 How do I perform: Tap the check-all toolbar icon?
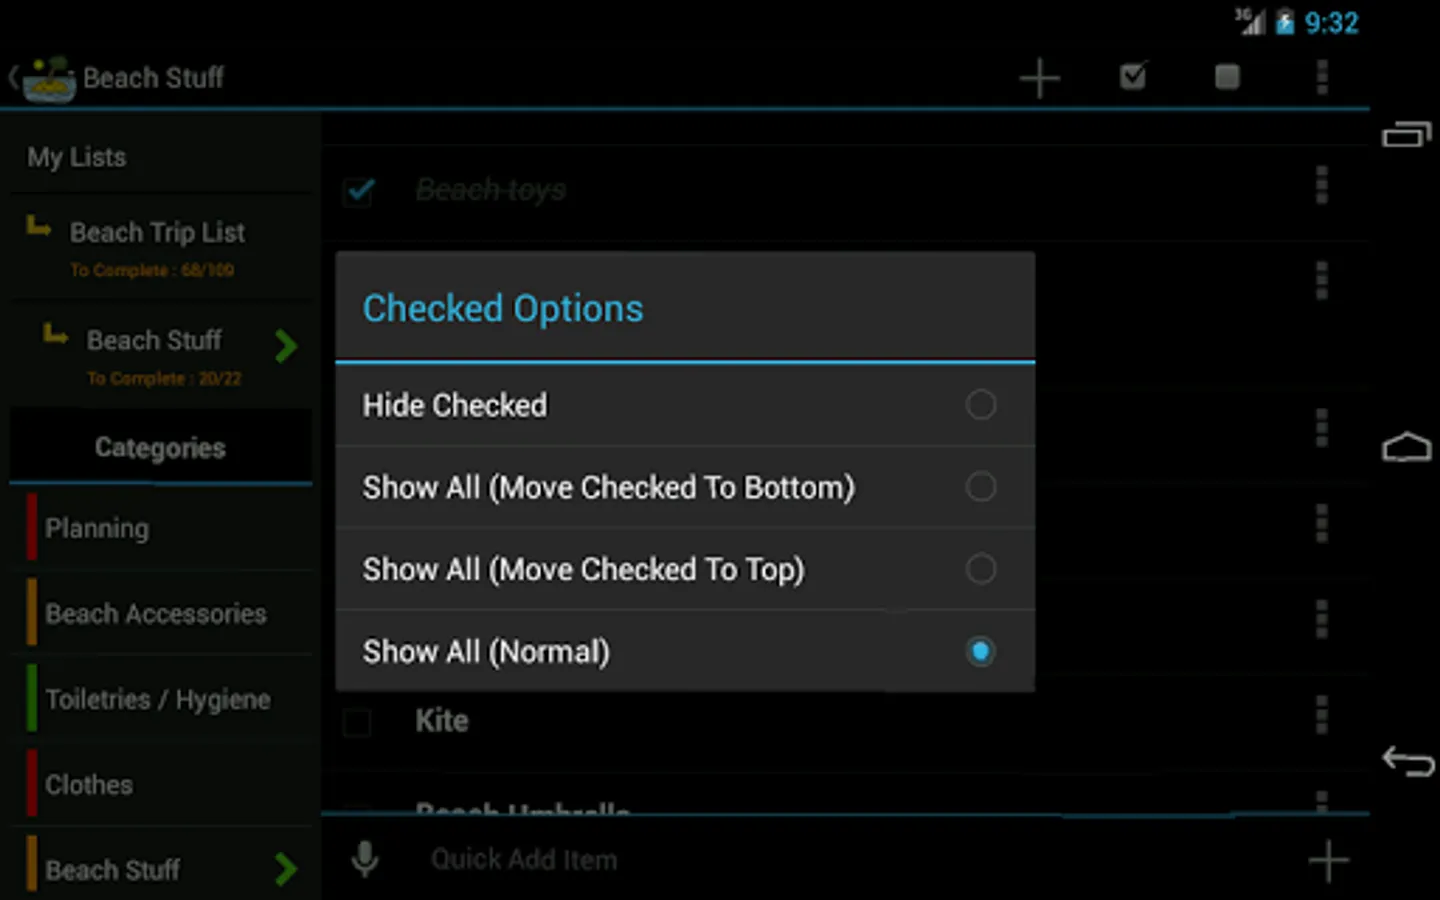coord(1132,77)
